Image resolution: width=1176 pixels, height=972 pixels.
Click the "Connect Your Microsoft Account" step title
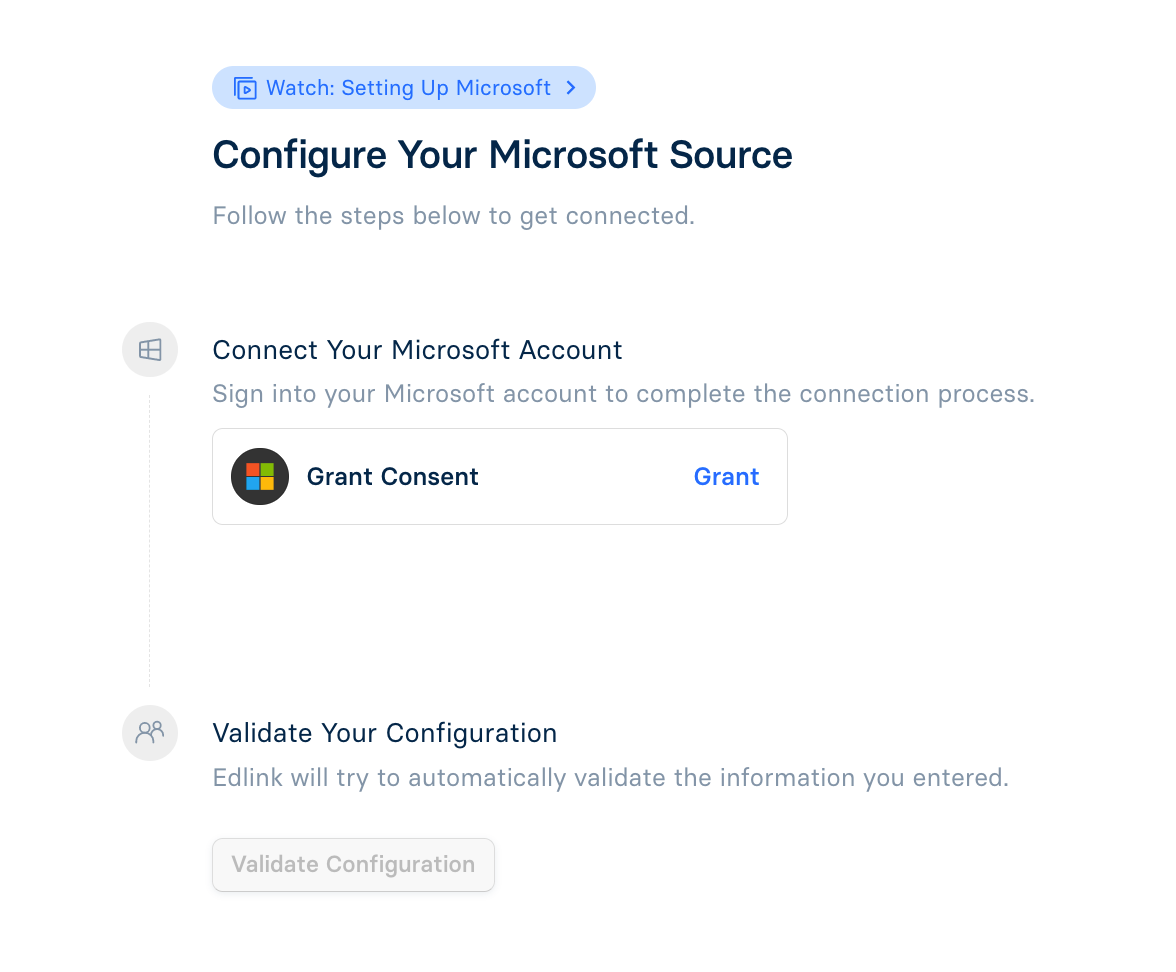click(x=417, y=350)
